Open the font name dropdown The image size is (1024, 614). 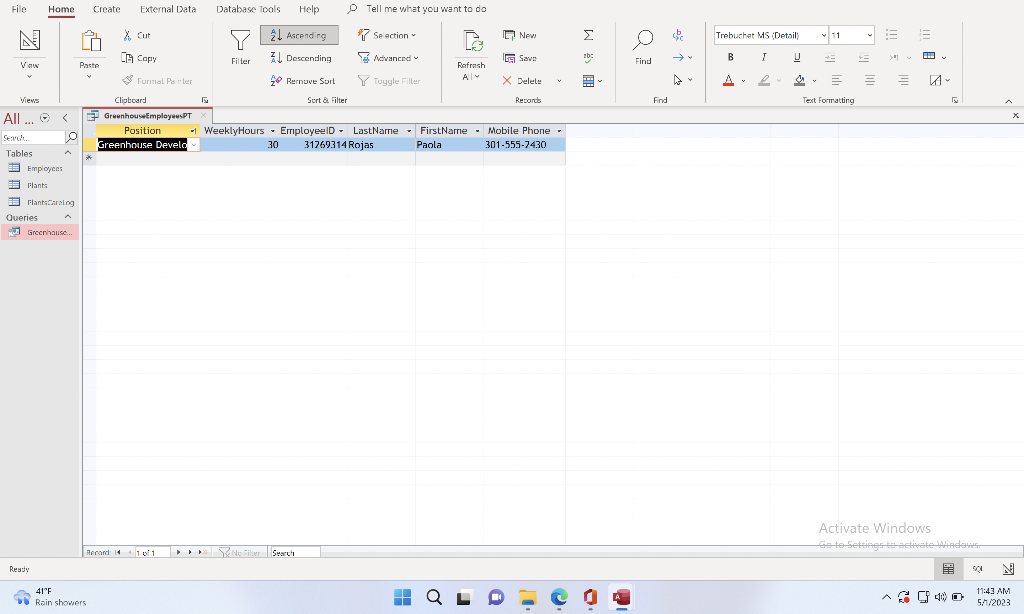point(824,35)
